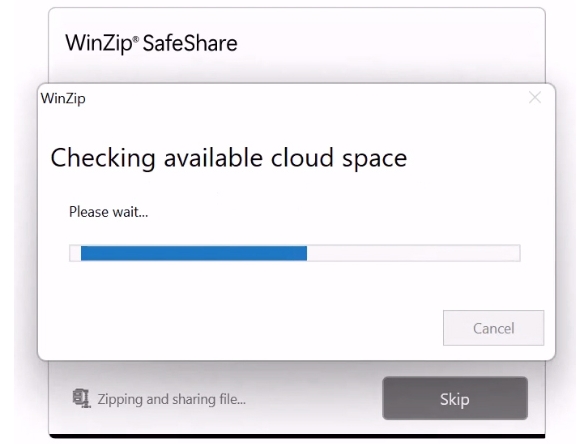Image resolution: width=586 pixels, height=444 pixels.
Task: Click the blank area between heading and X
Action: [467, 157]
